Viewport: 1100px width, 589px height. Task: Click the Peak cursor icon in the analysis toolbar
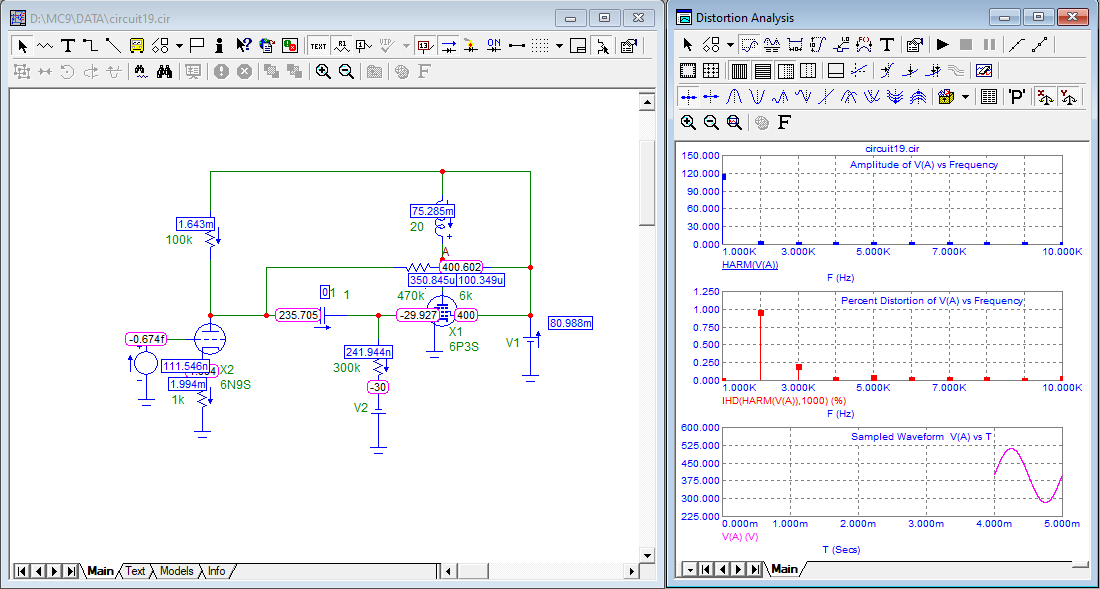(x=734, y=97)
